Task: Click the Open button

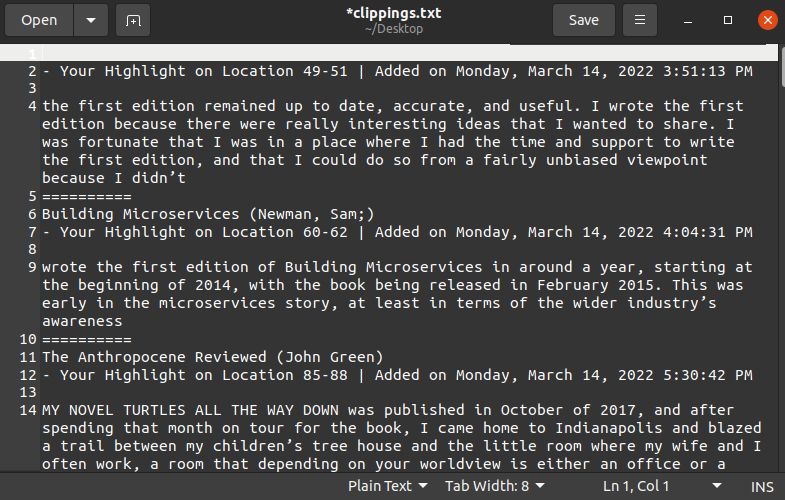Action: 39,20
